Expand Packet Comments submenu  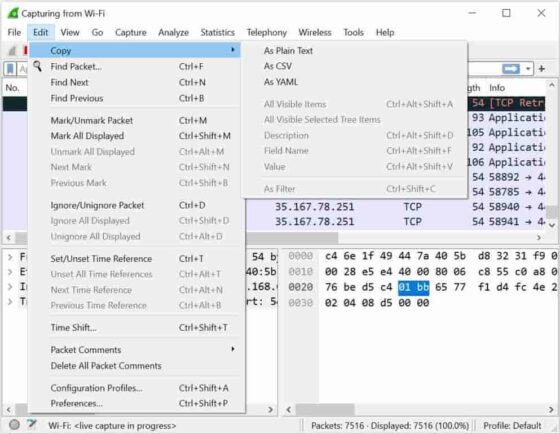135,349
